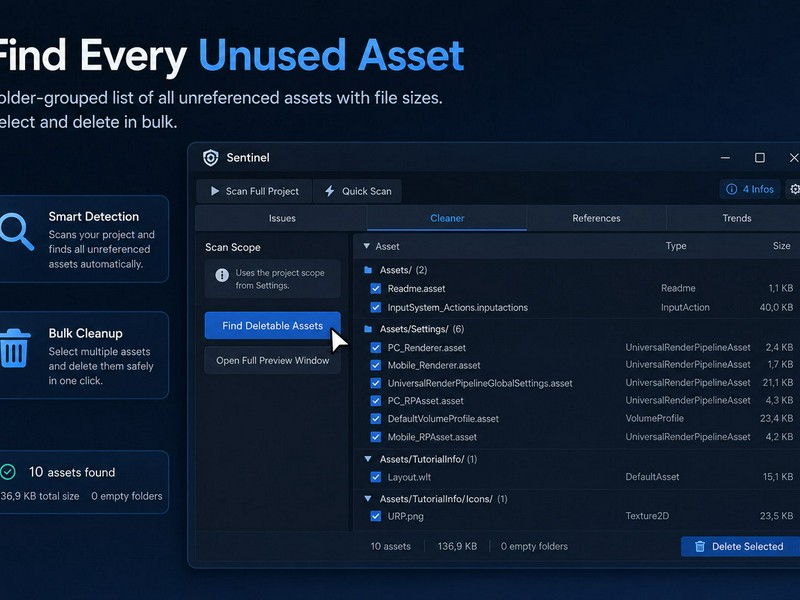
Task: Toggle the Asset column header triangle
Action: click(x=366, y=246)
